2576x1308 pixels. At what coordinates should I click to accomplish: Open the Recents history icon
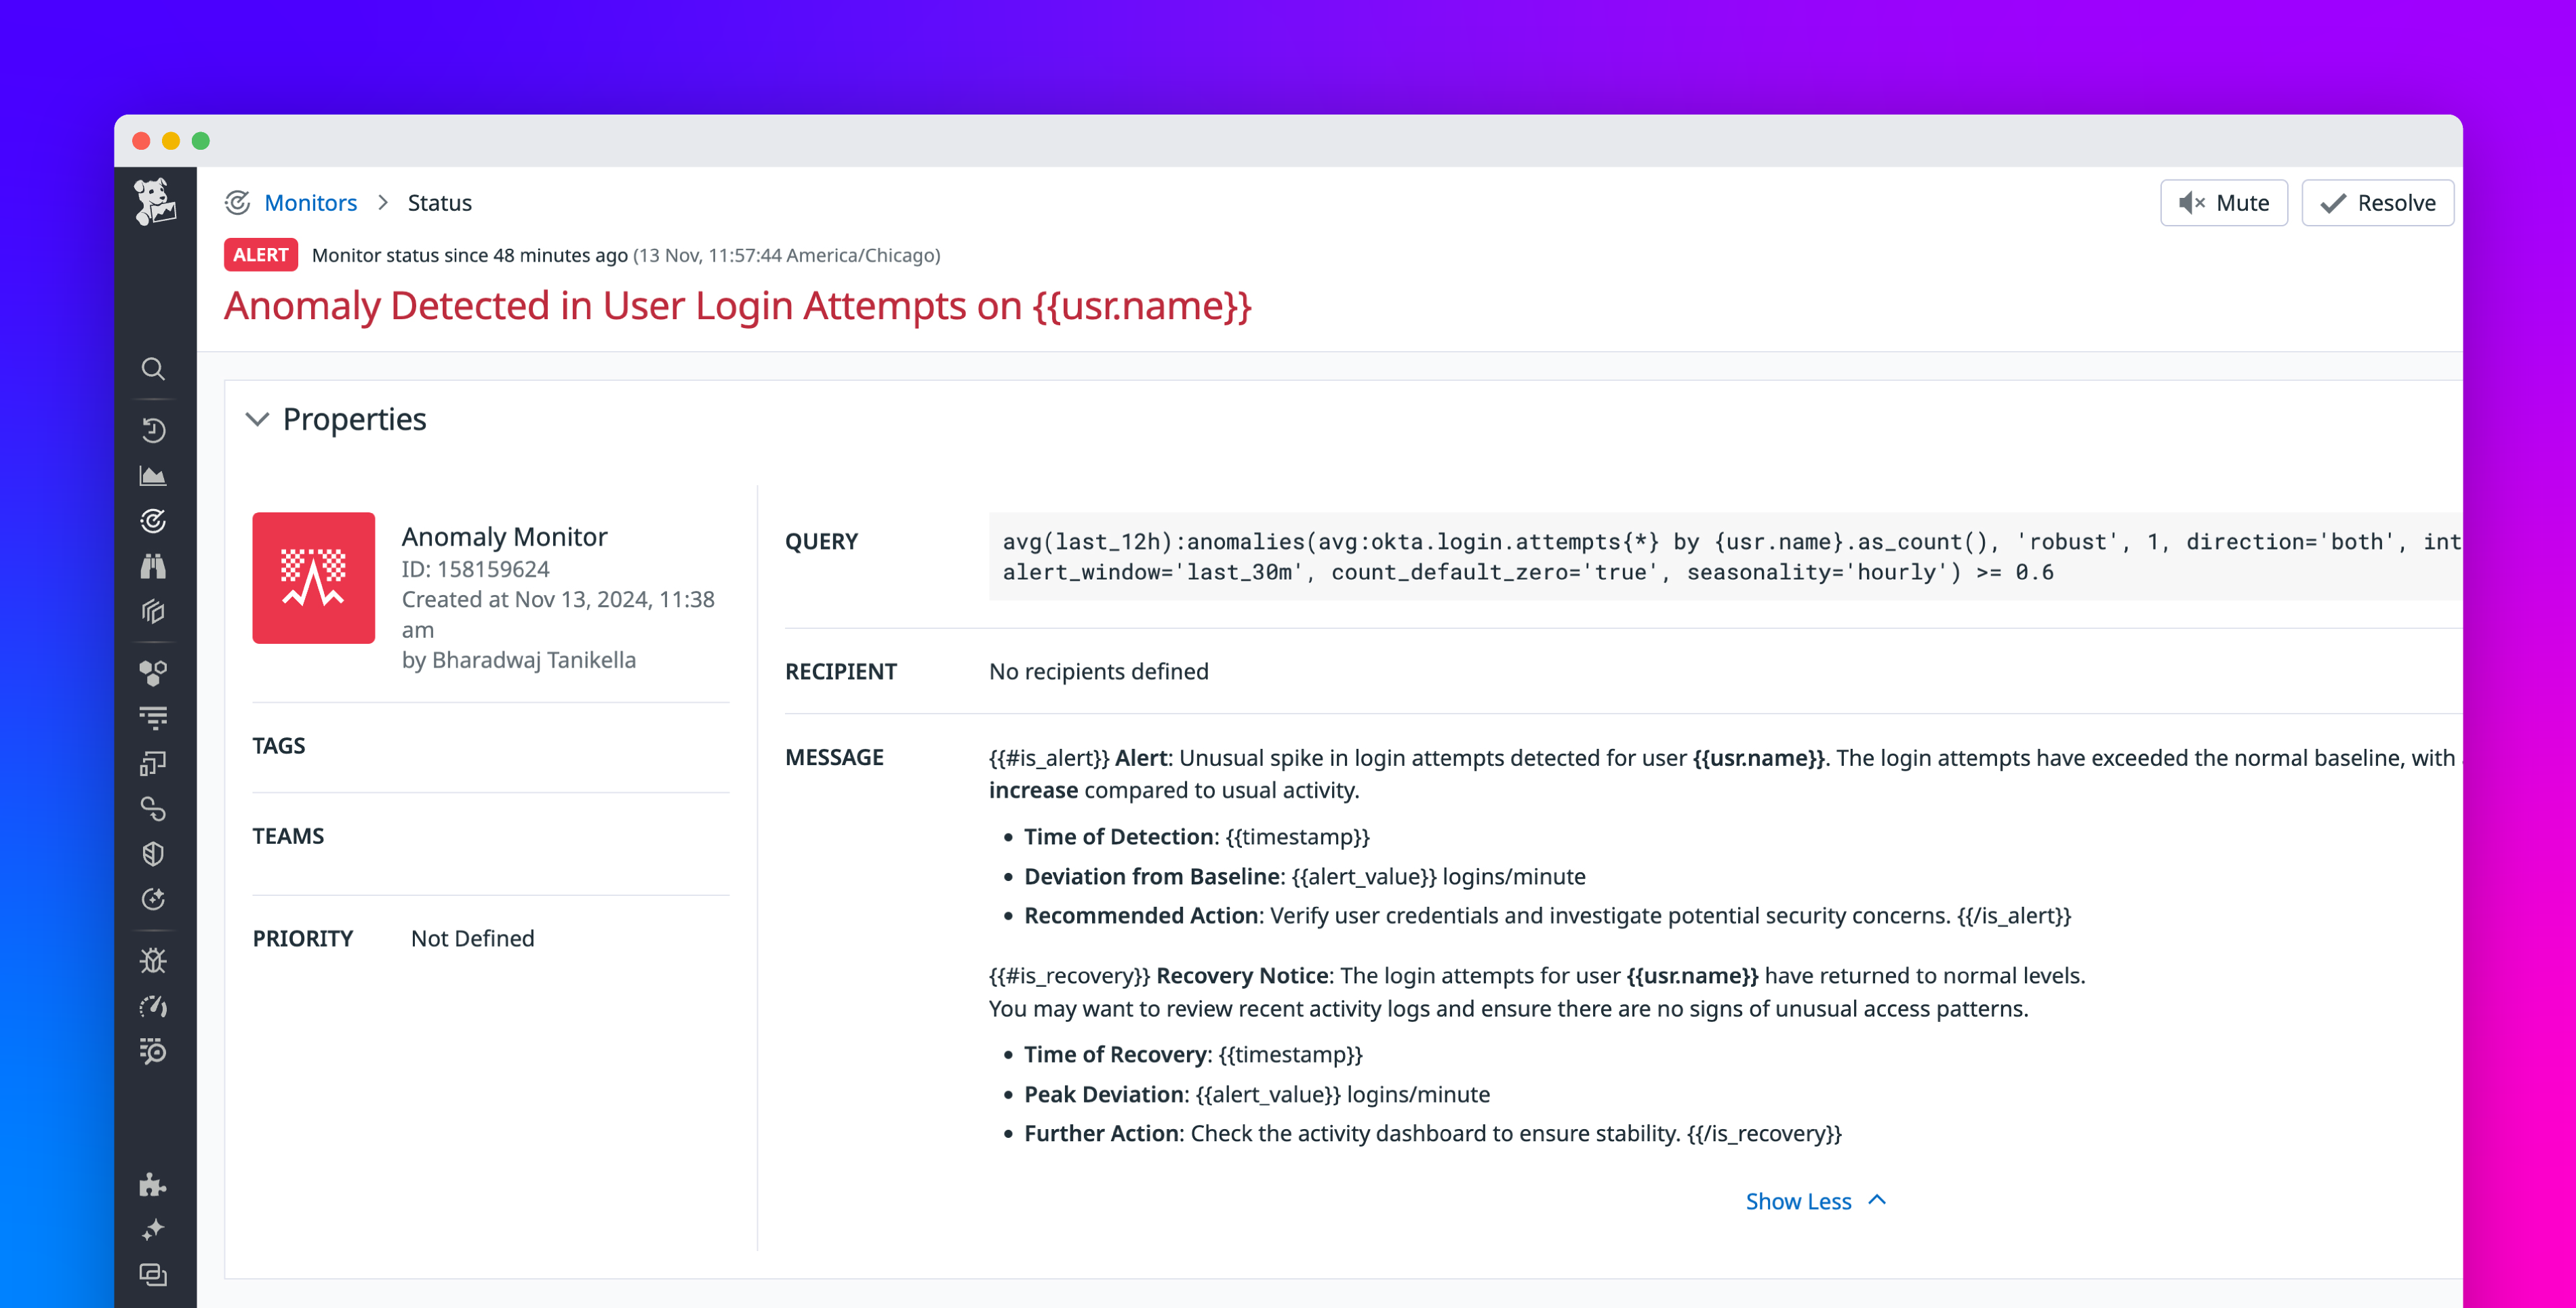pyautogui.click(x=154, y=430)
